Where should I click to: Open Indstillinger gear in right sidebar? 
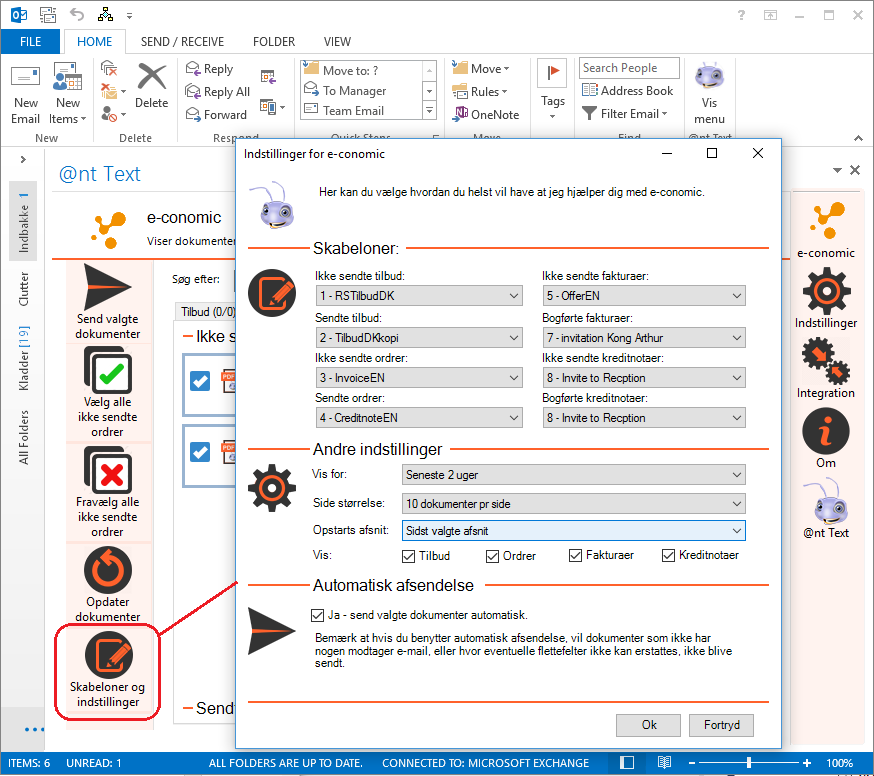click(x=826, y=298)
